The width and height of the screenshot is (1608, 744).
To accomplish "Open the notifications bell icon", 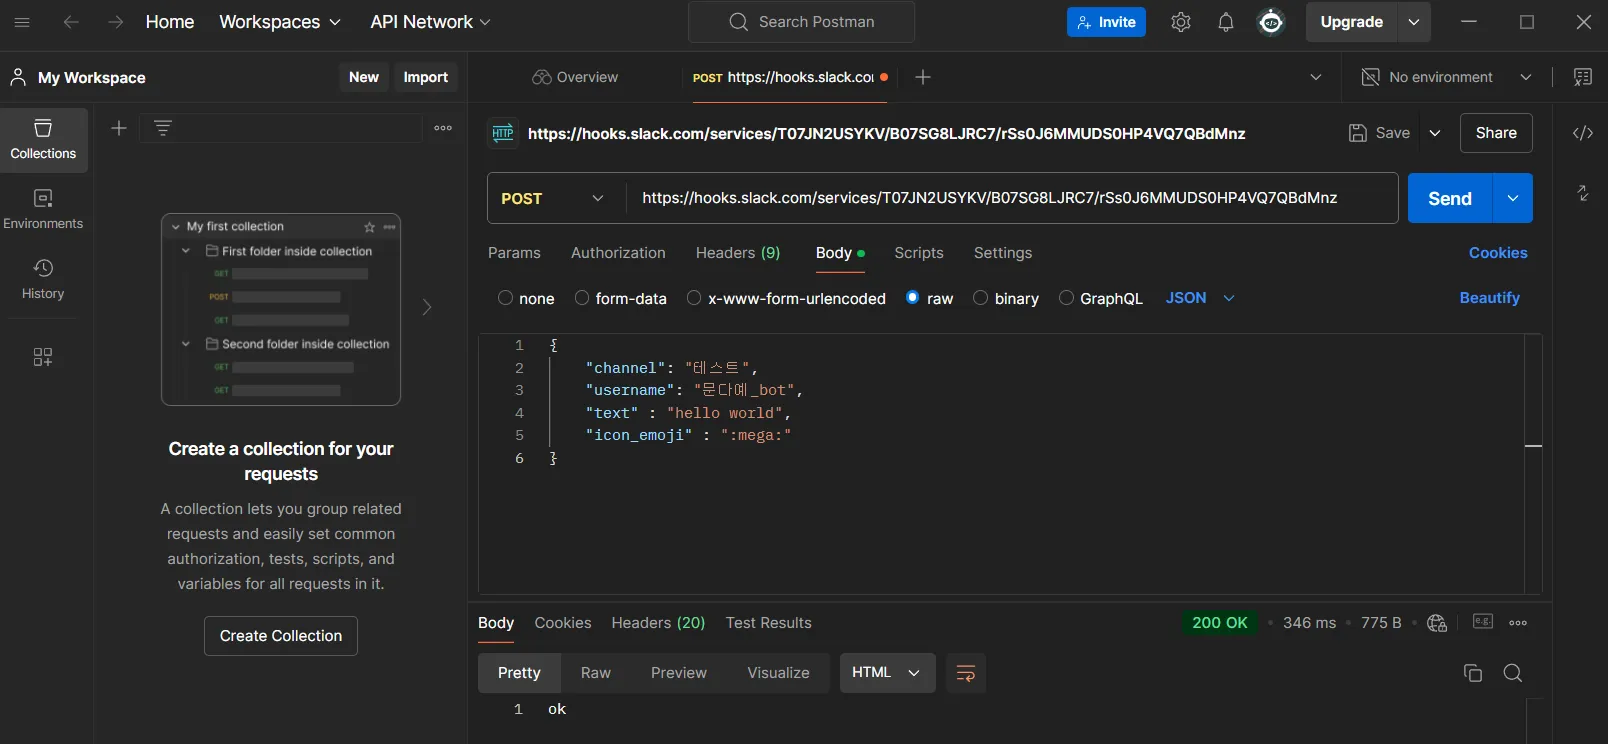I will coord(1226,22).
